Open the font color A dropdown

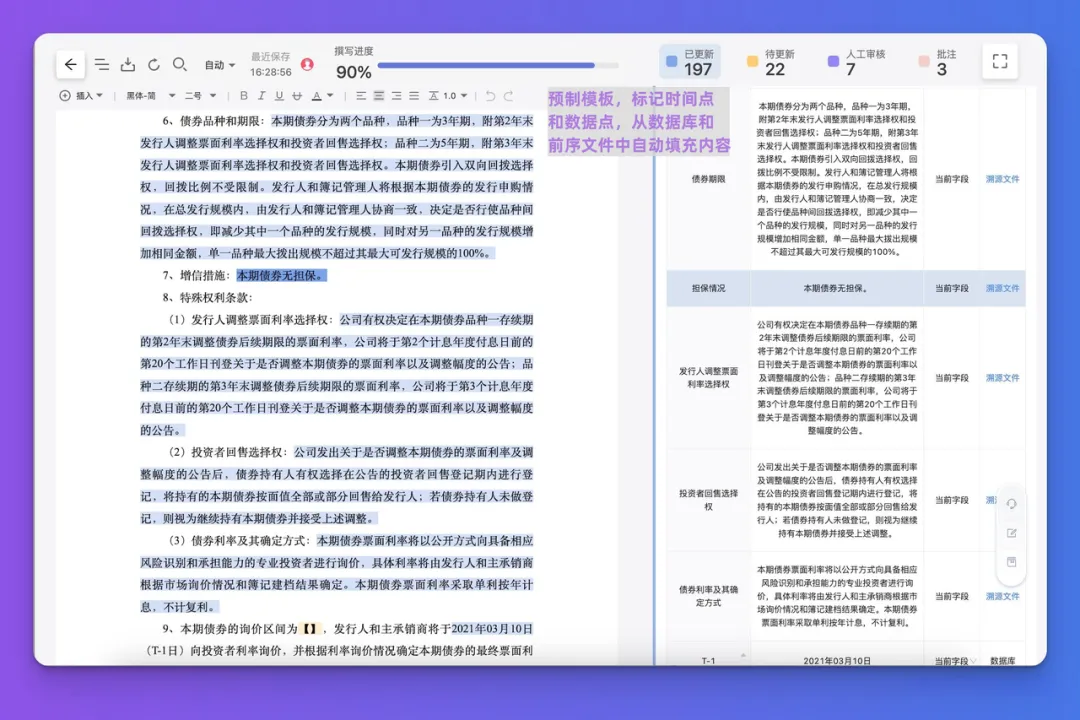(322, 96)
